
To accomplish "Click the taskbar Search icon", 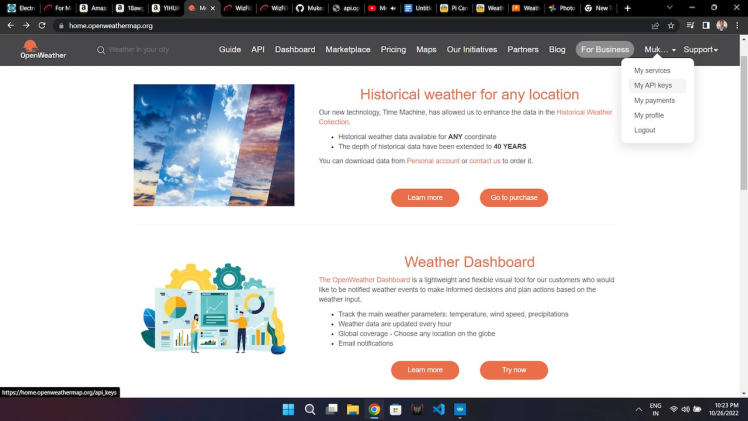I will point(310,409).
